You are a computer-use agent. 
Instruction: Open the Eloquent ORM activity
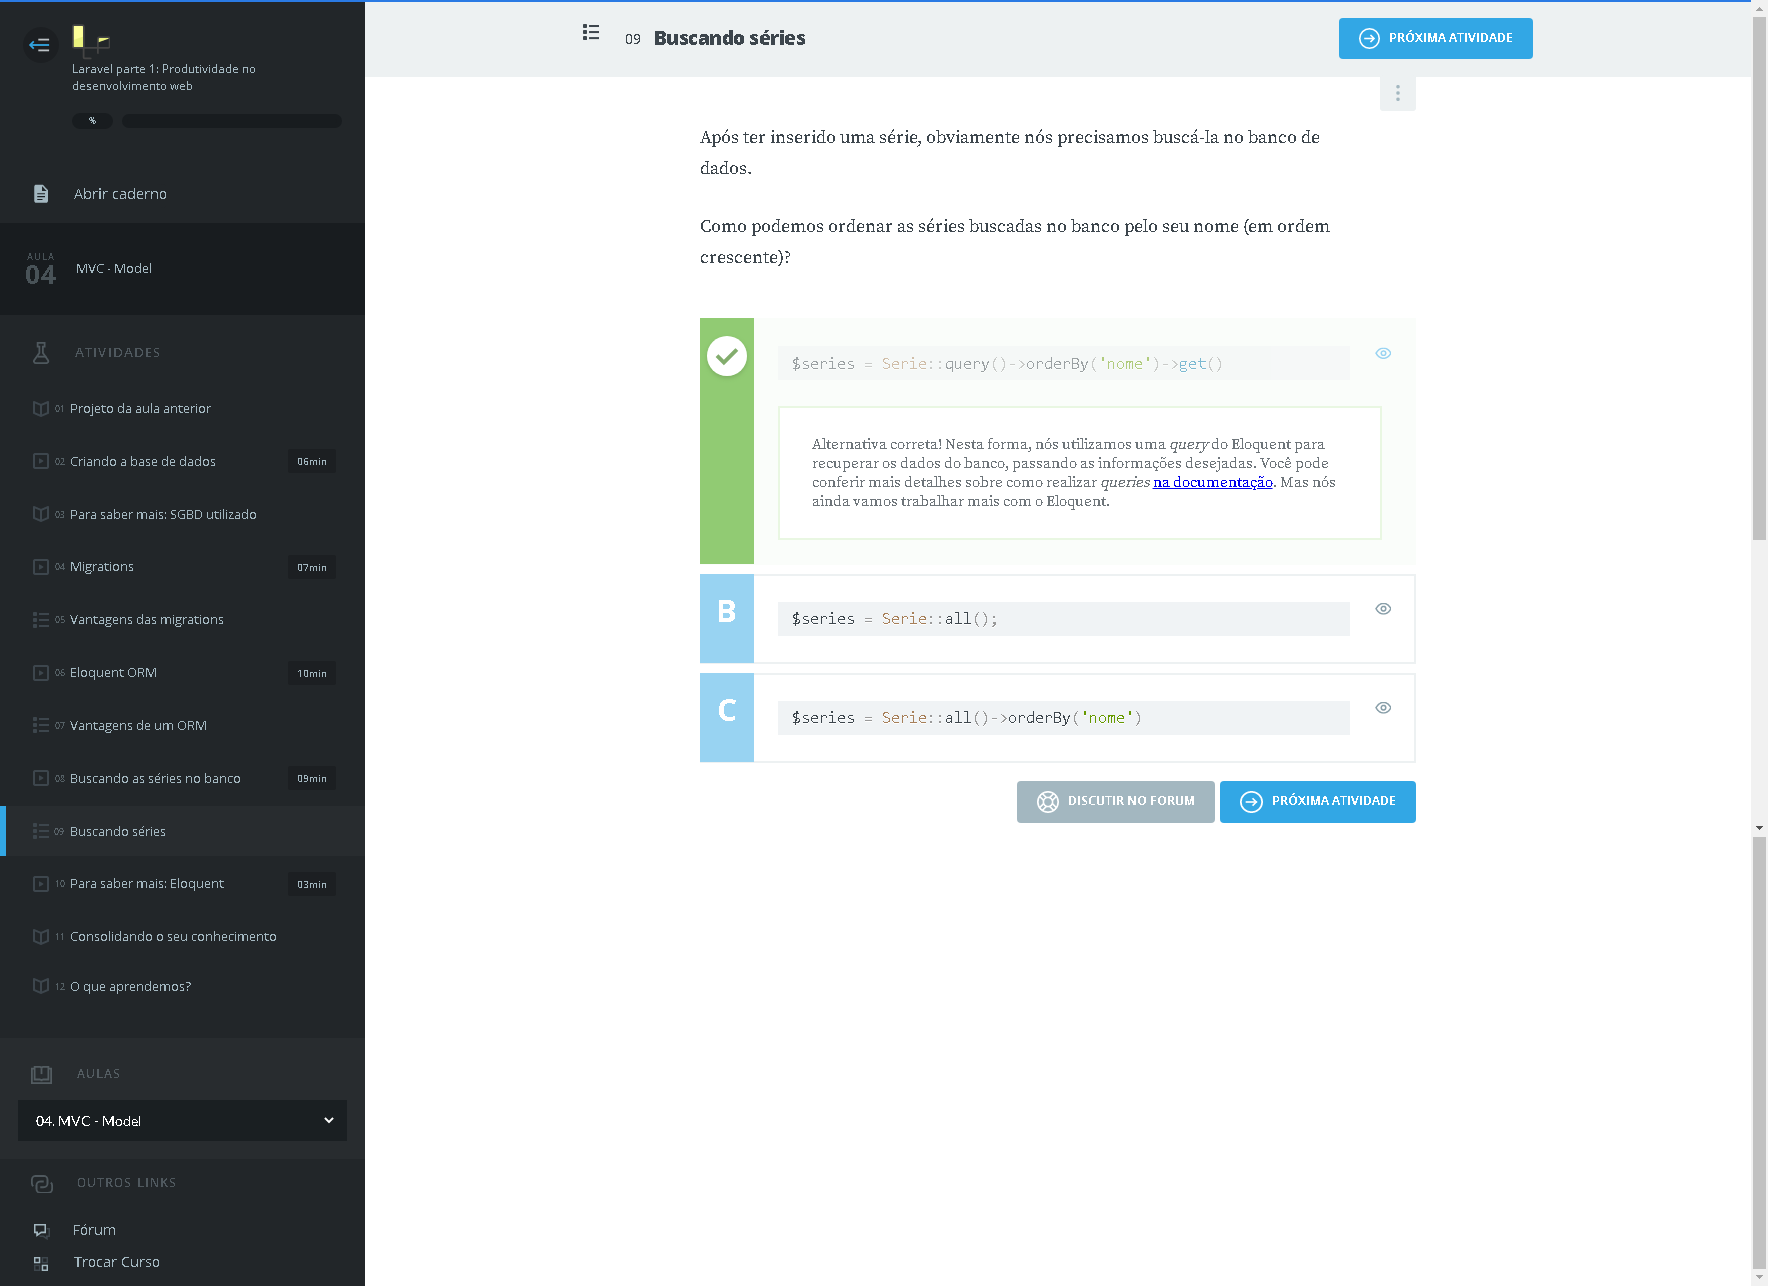(113, 673)
